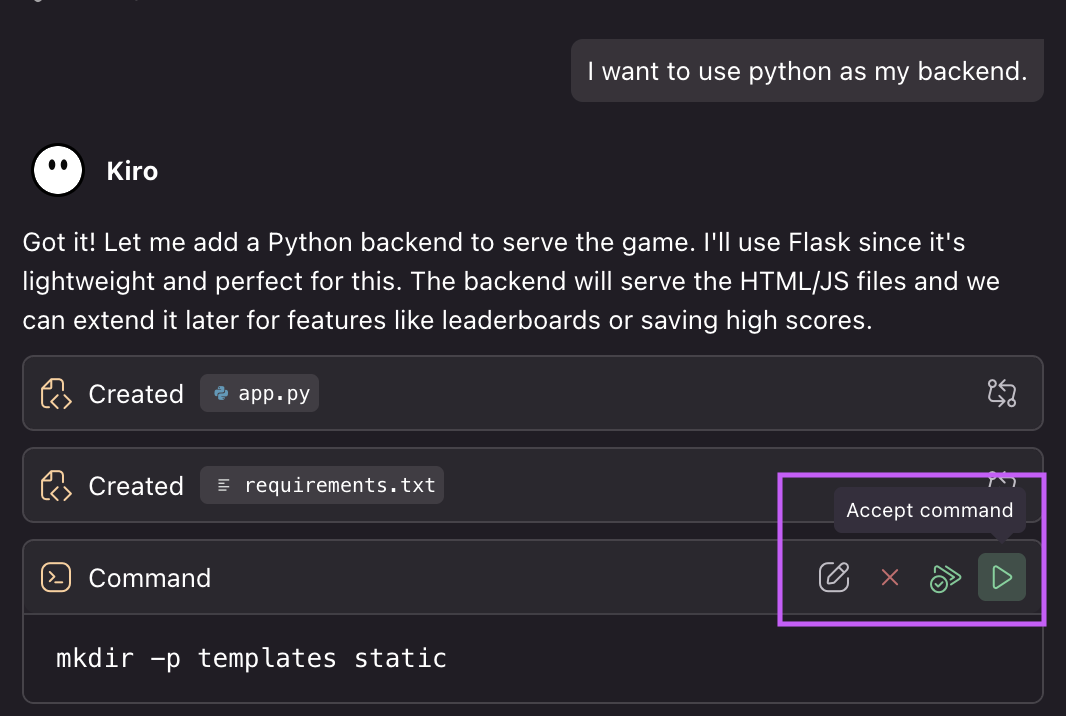Click the Kiro ghost avatar
Viewport: 1066px width, 716px height.
tap(58, 171)
